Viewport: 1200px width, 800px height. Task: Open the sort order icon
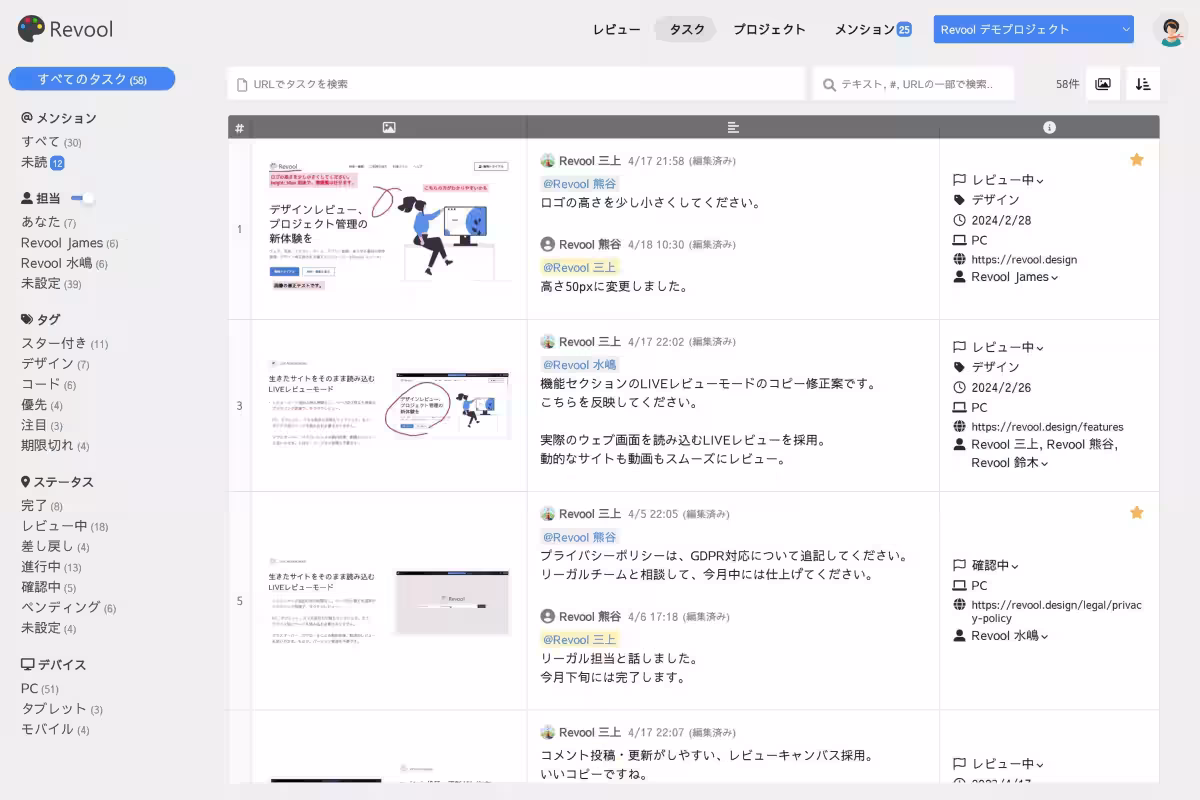pos(1142,84)
